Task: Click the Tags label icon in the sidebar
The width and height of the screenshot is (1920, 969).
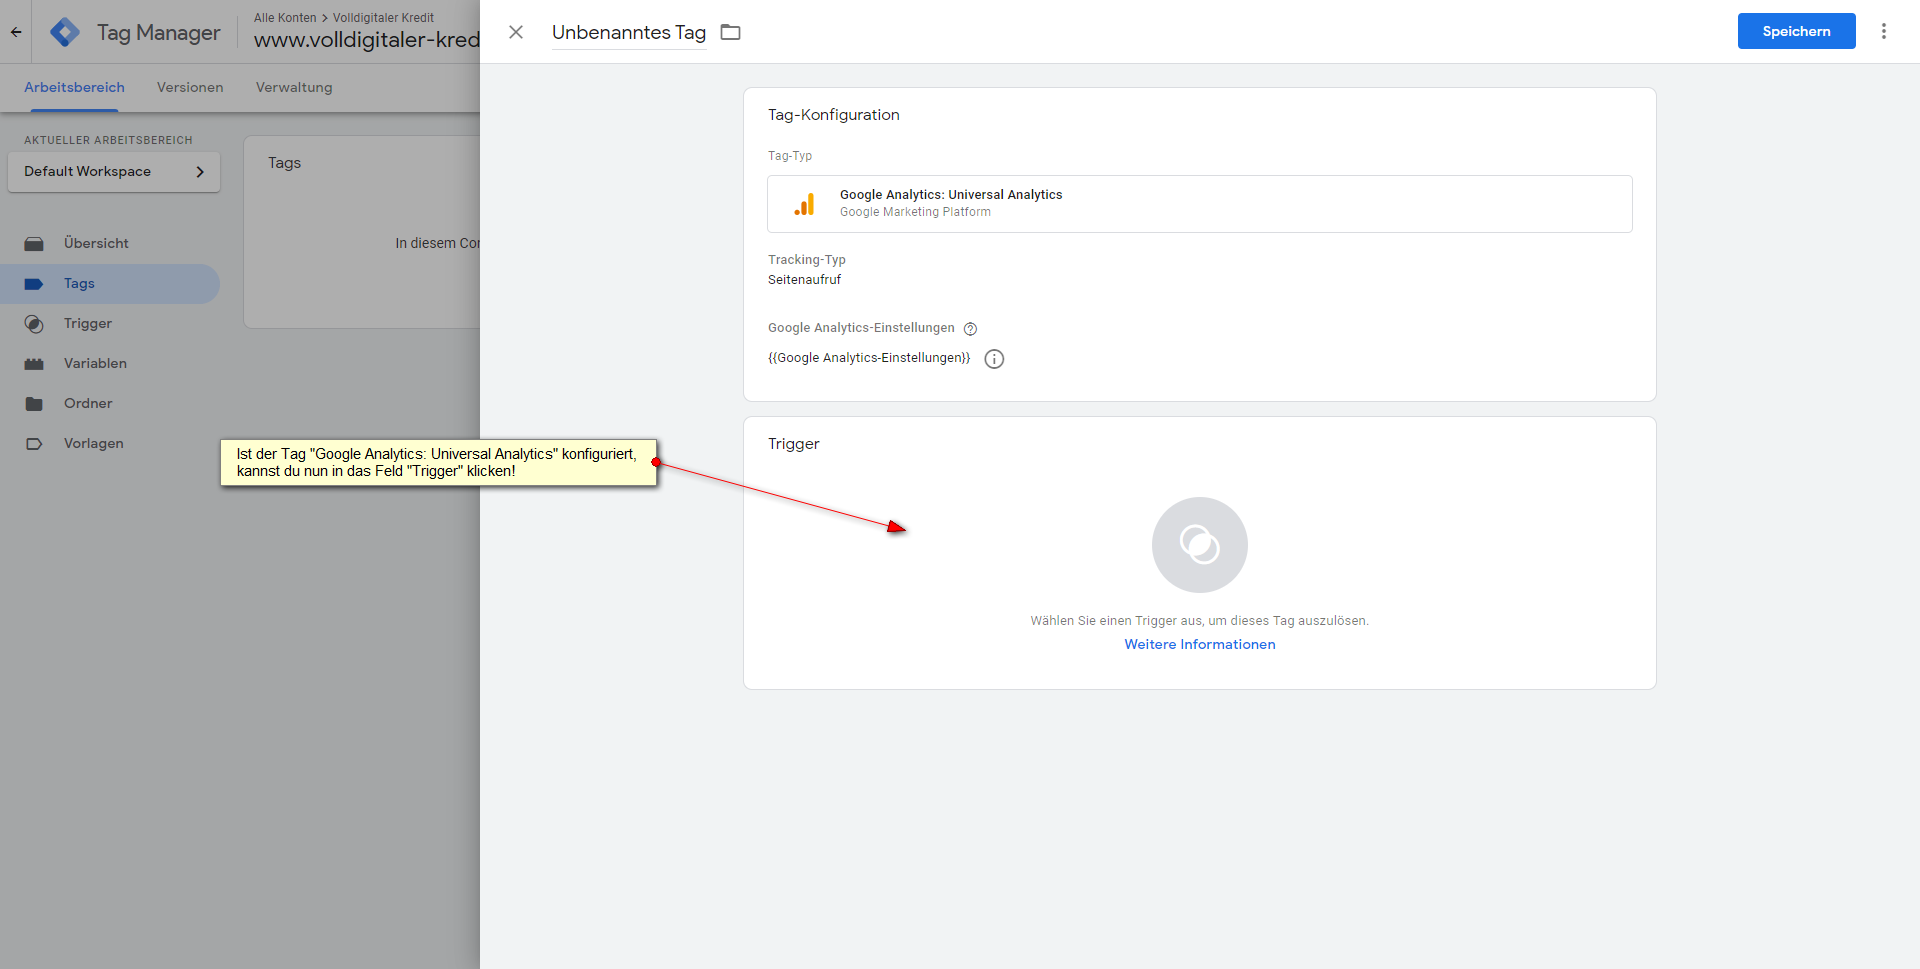Action: tap(34, 283)
